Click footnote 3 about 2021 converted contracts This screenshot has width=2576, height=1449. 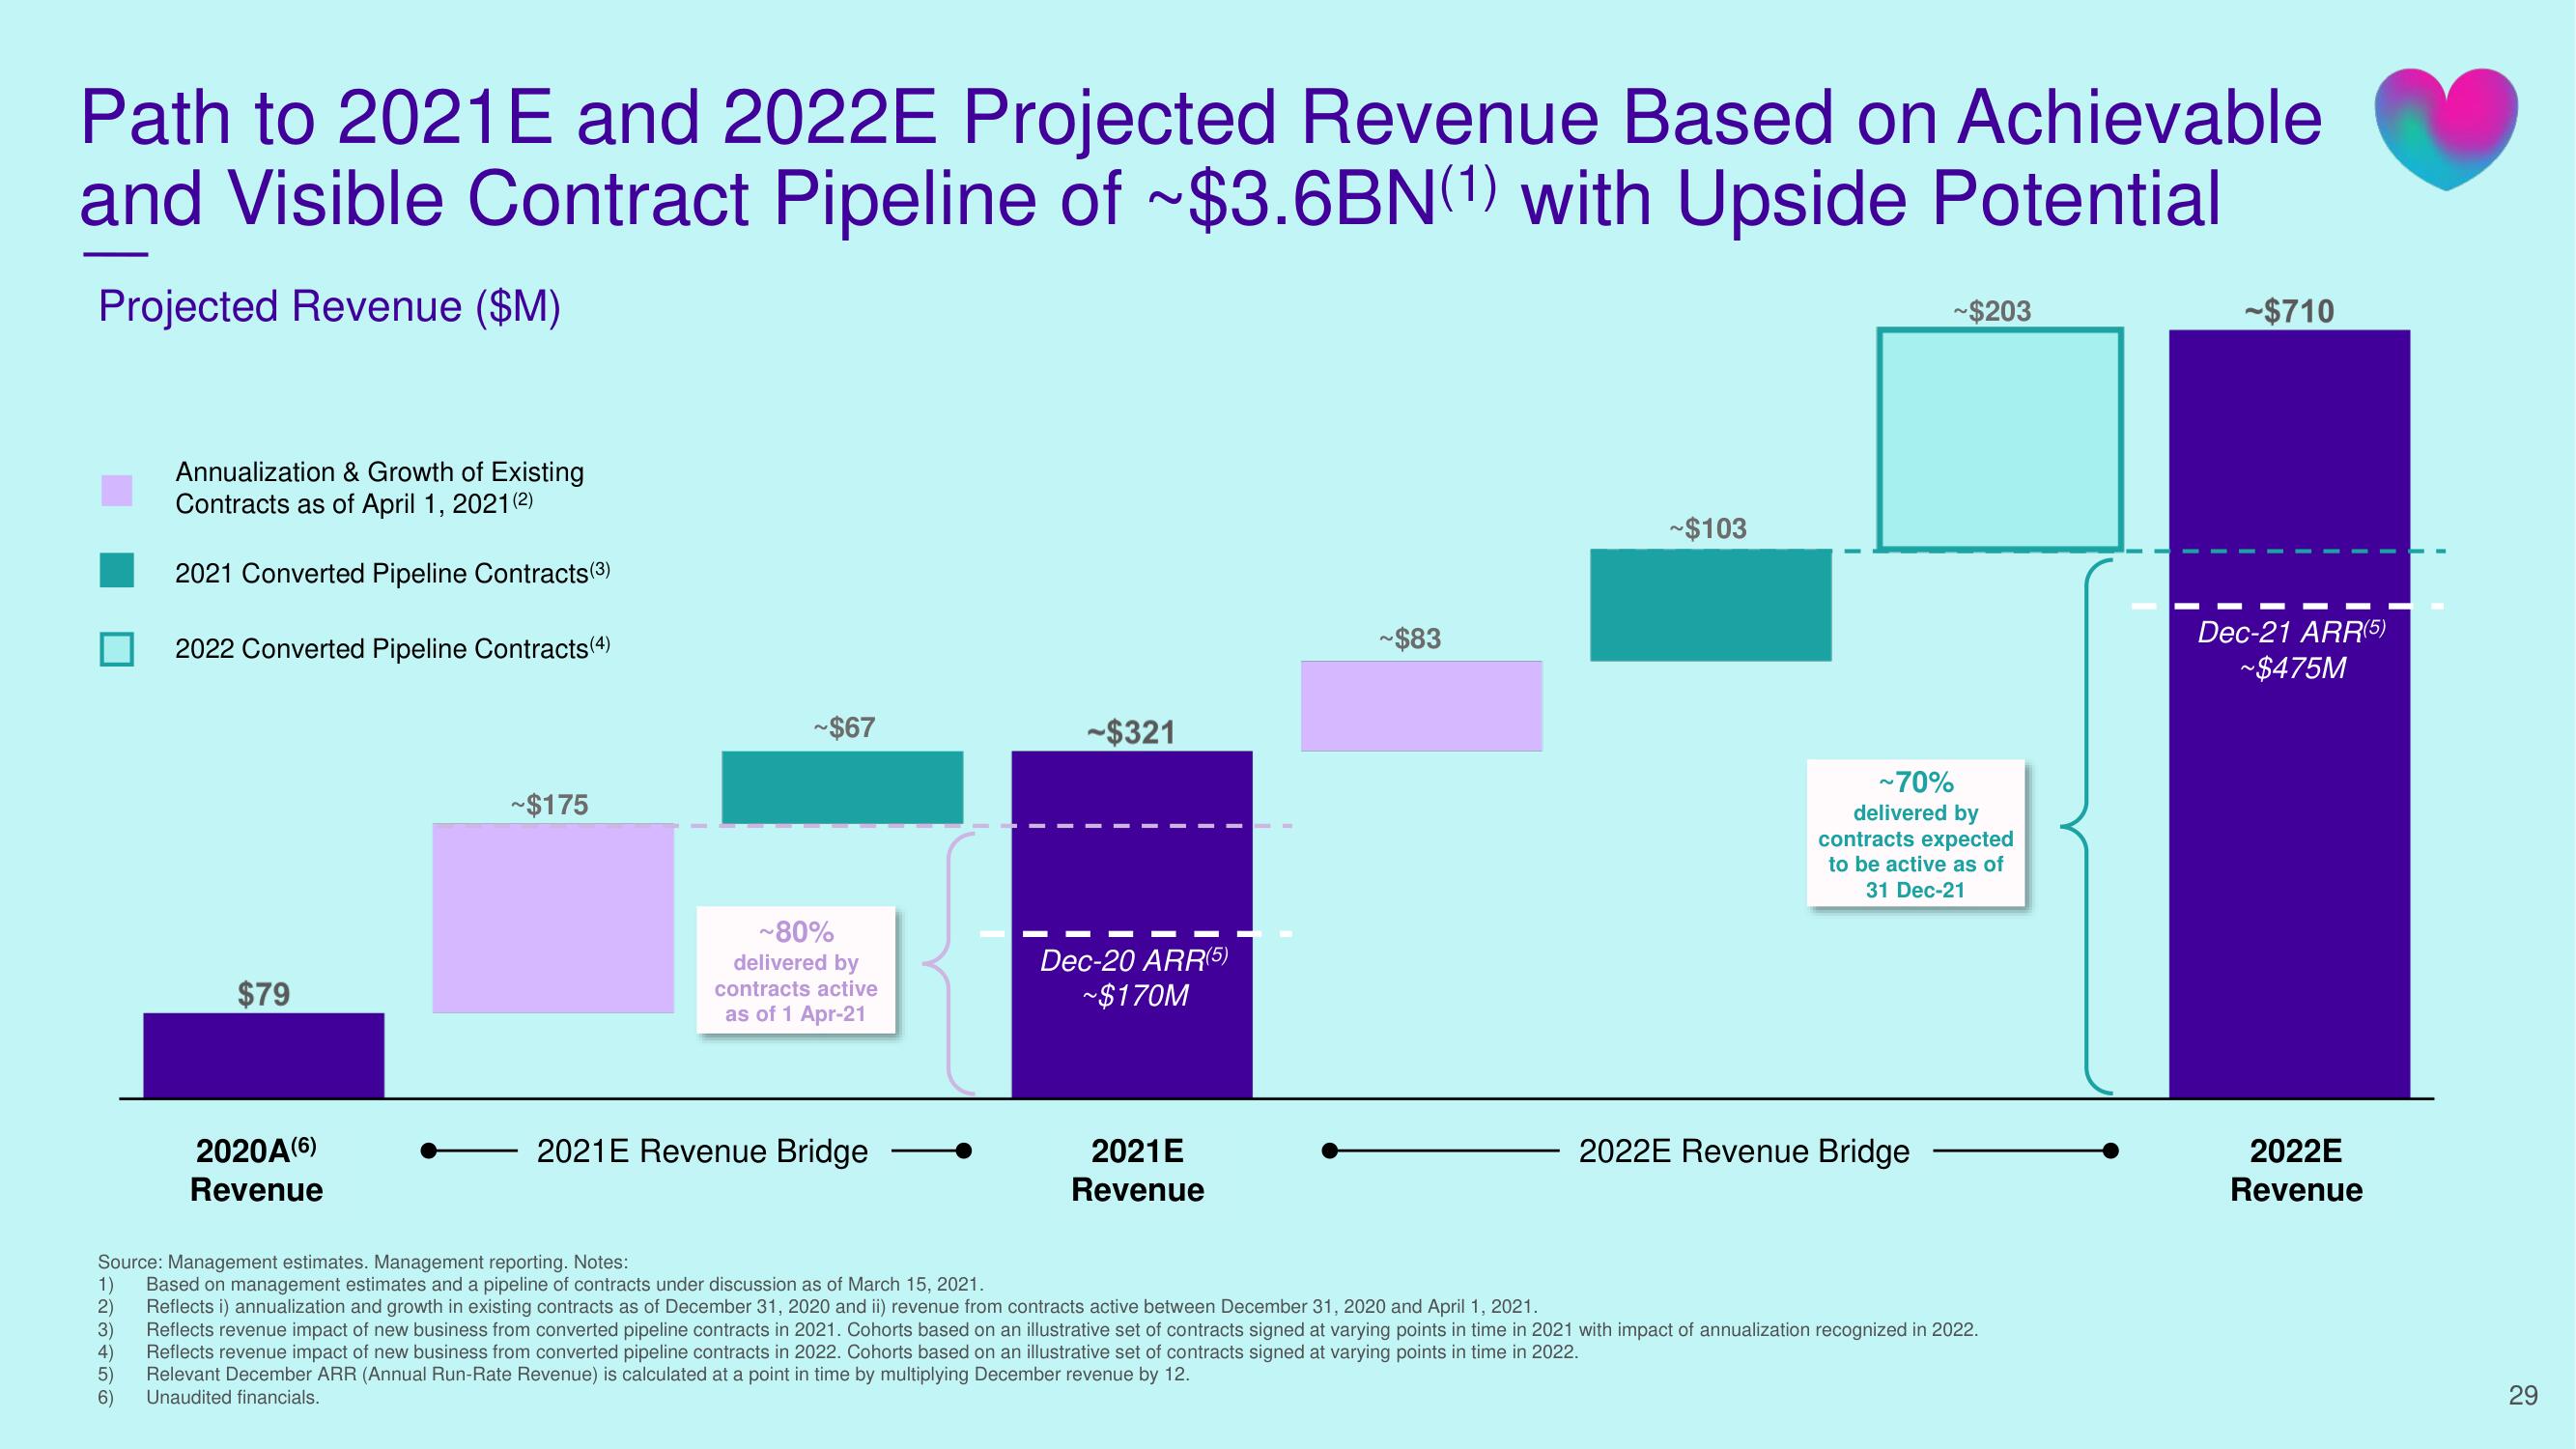pos(1038,1329)
